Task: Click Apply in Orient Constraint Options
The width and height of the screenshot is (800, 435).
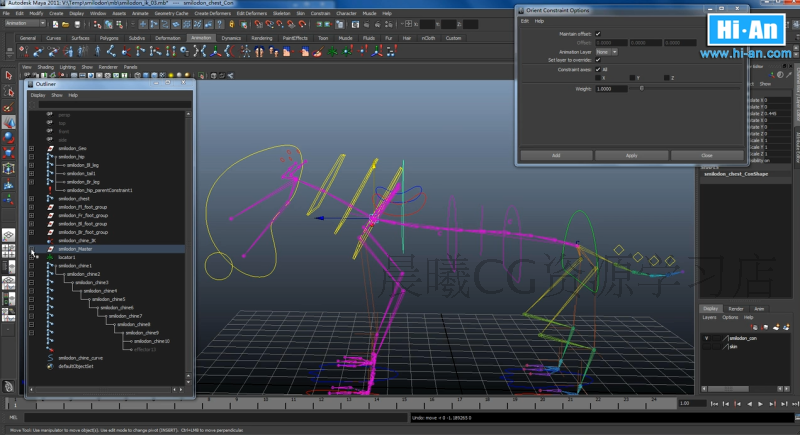Action: pos(632,156)
